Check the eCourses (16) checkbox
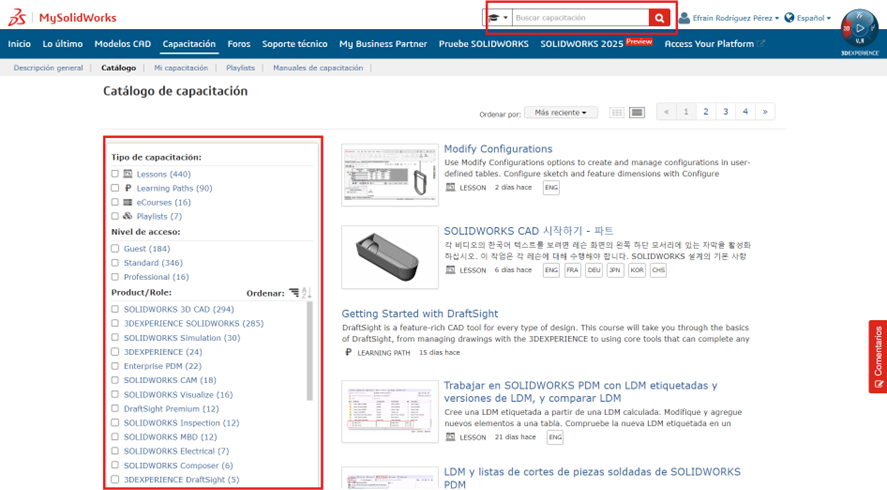Screen dimensions: 887x490 click(115, 202)
